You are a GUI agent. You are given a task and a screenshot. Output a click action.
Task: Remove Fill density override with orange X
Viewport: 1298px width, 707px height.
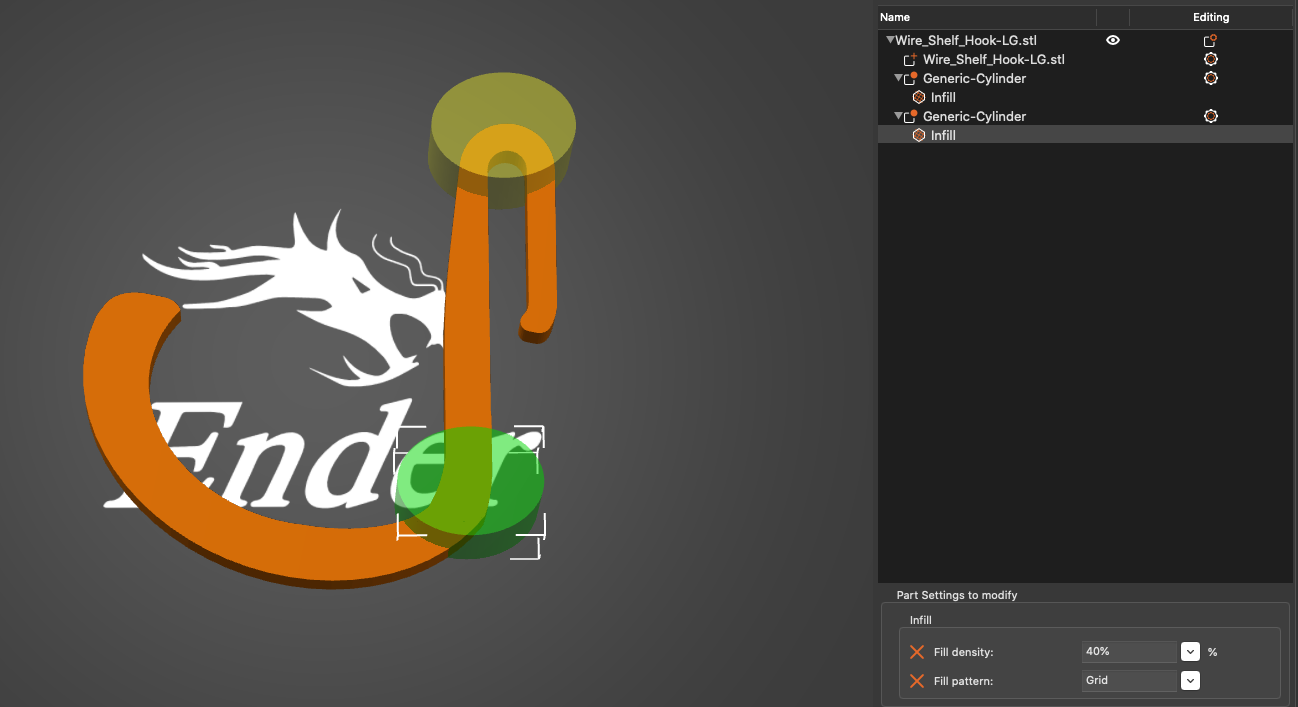coord(917,652)
